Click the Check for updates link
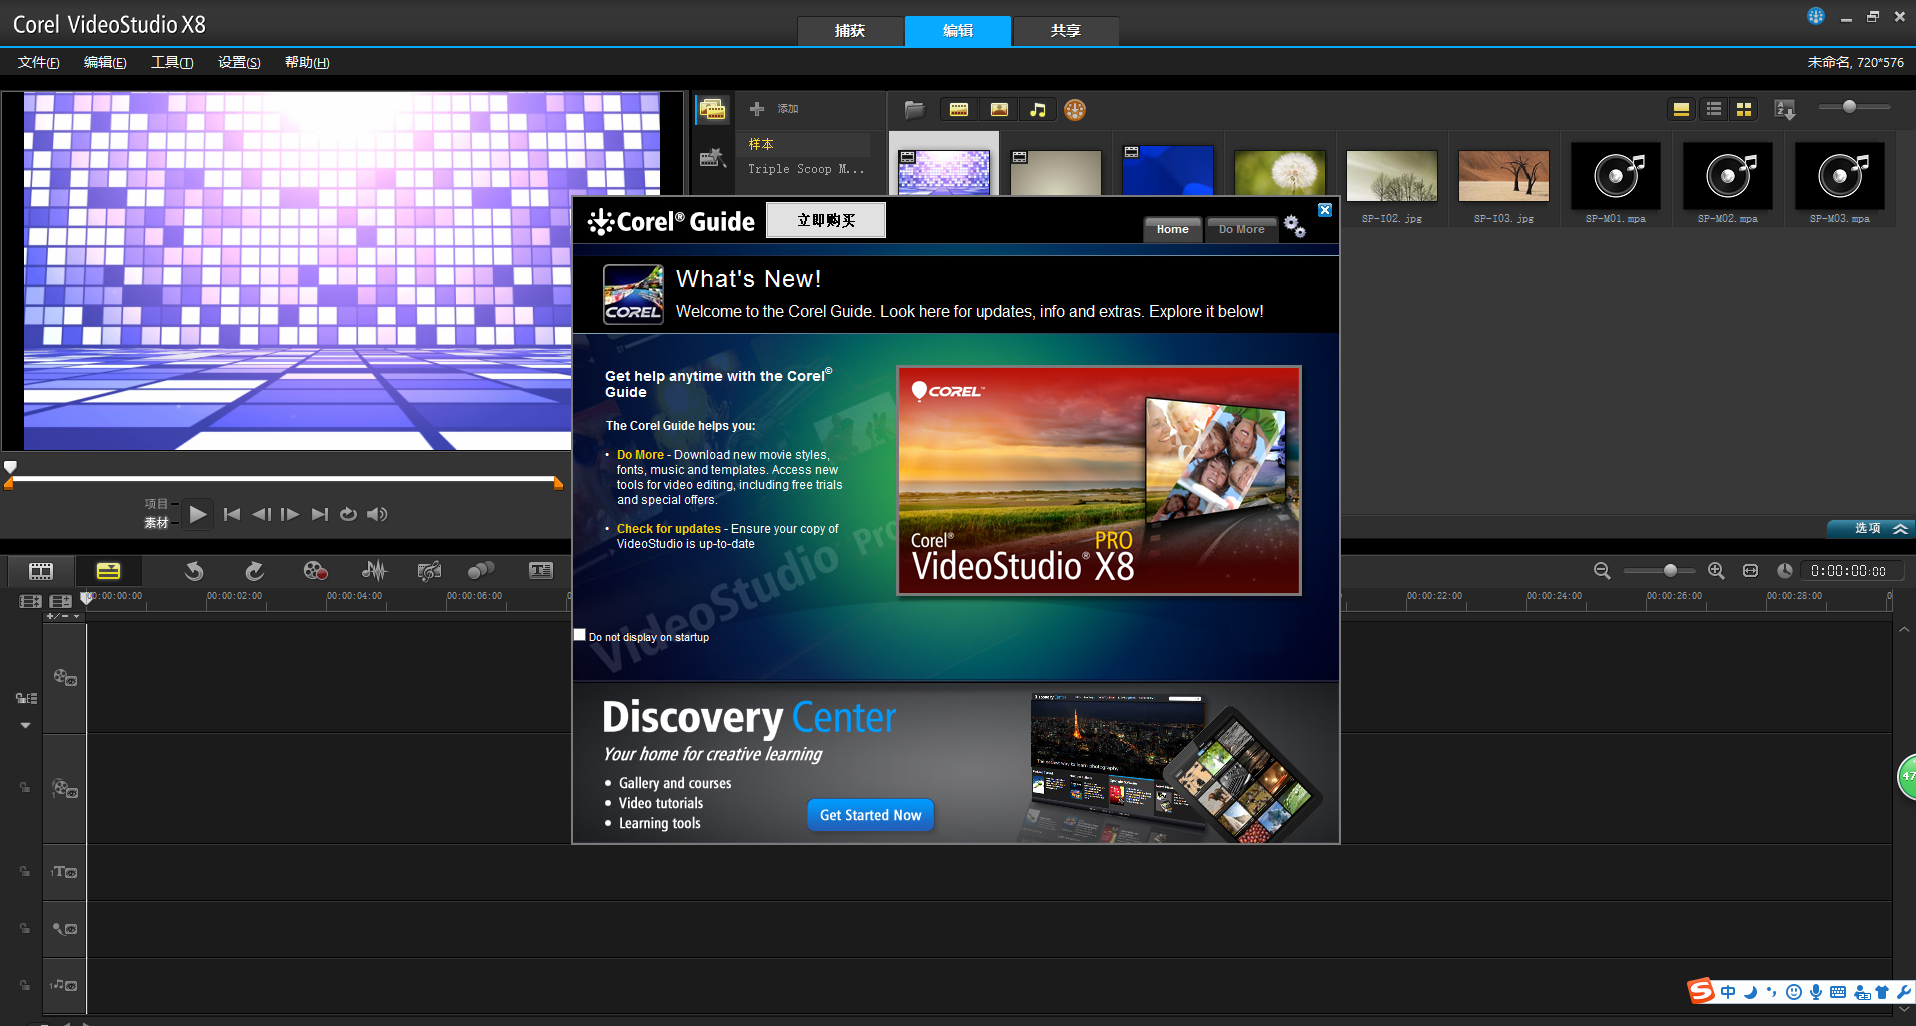Viewport: 1916px width, 1026px height. [669, 529]
